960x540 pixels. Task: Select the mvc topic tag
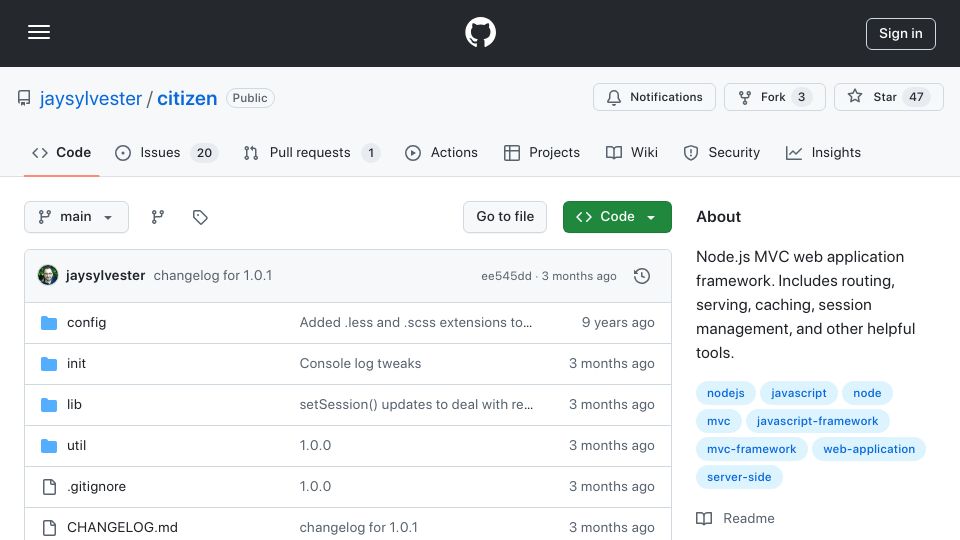tap(718, 421)
